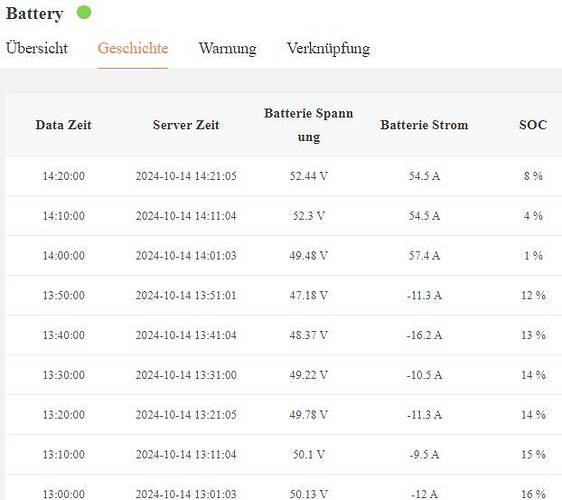Click server time 2024-10-14 14:01:03
The width and height of the screenshot is (562, 500).
[186, 256]
